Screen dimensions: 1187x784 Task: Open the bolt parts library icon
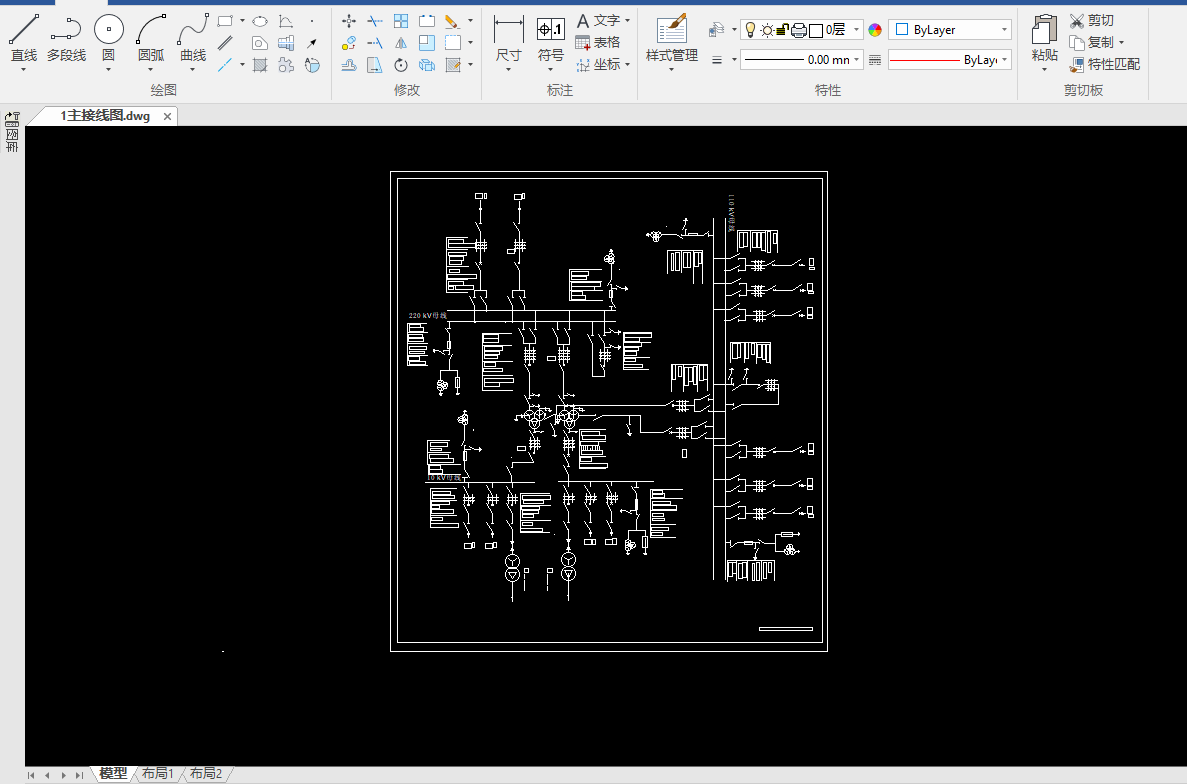285,43
